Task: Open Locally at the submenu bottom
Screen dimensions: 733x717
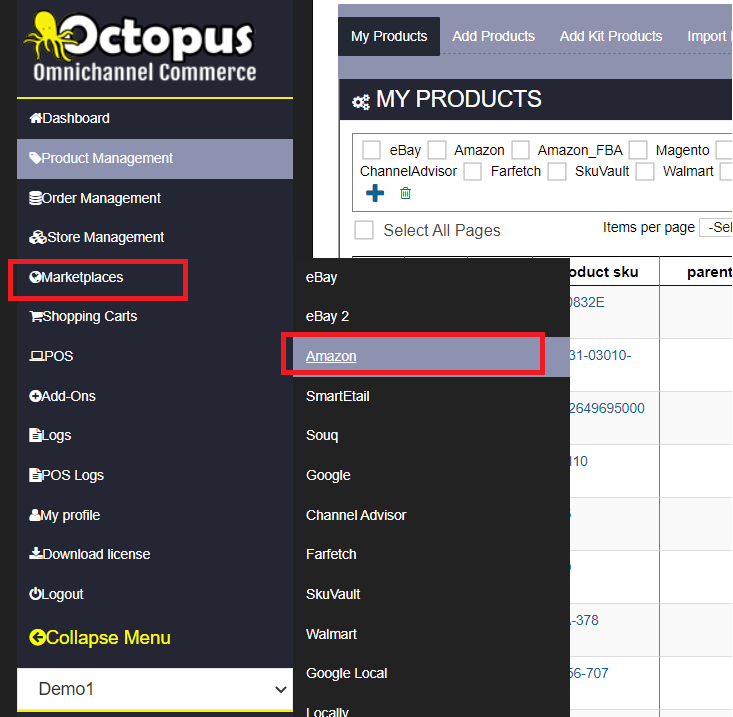Action: (x=327, y=712)
